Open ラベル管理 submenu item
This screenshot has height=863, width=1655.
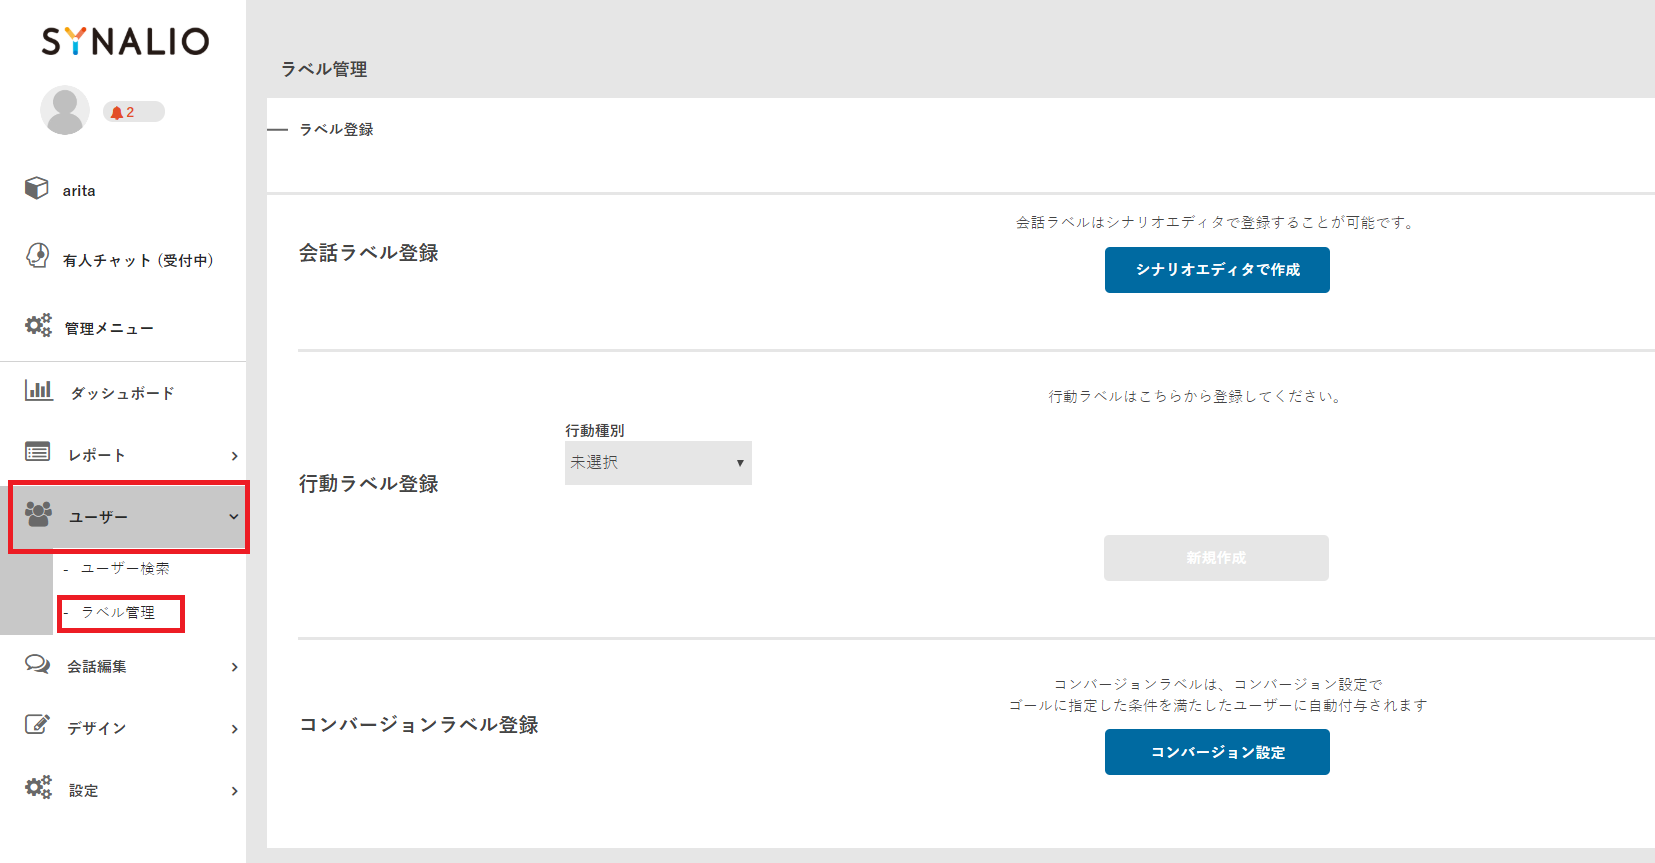(118, 612)
